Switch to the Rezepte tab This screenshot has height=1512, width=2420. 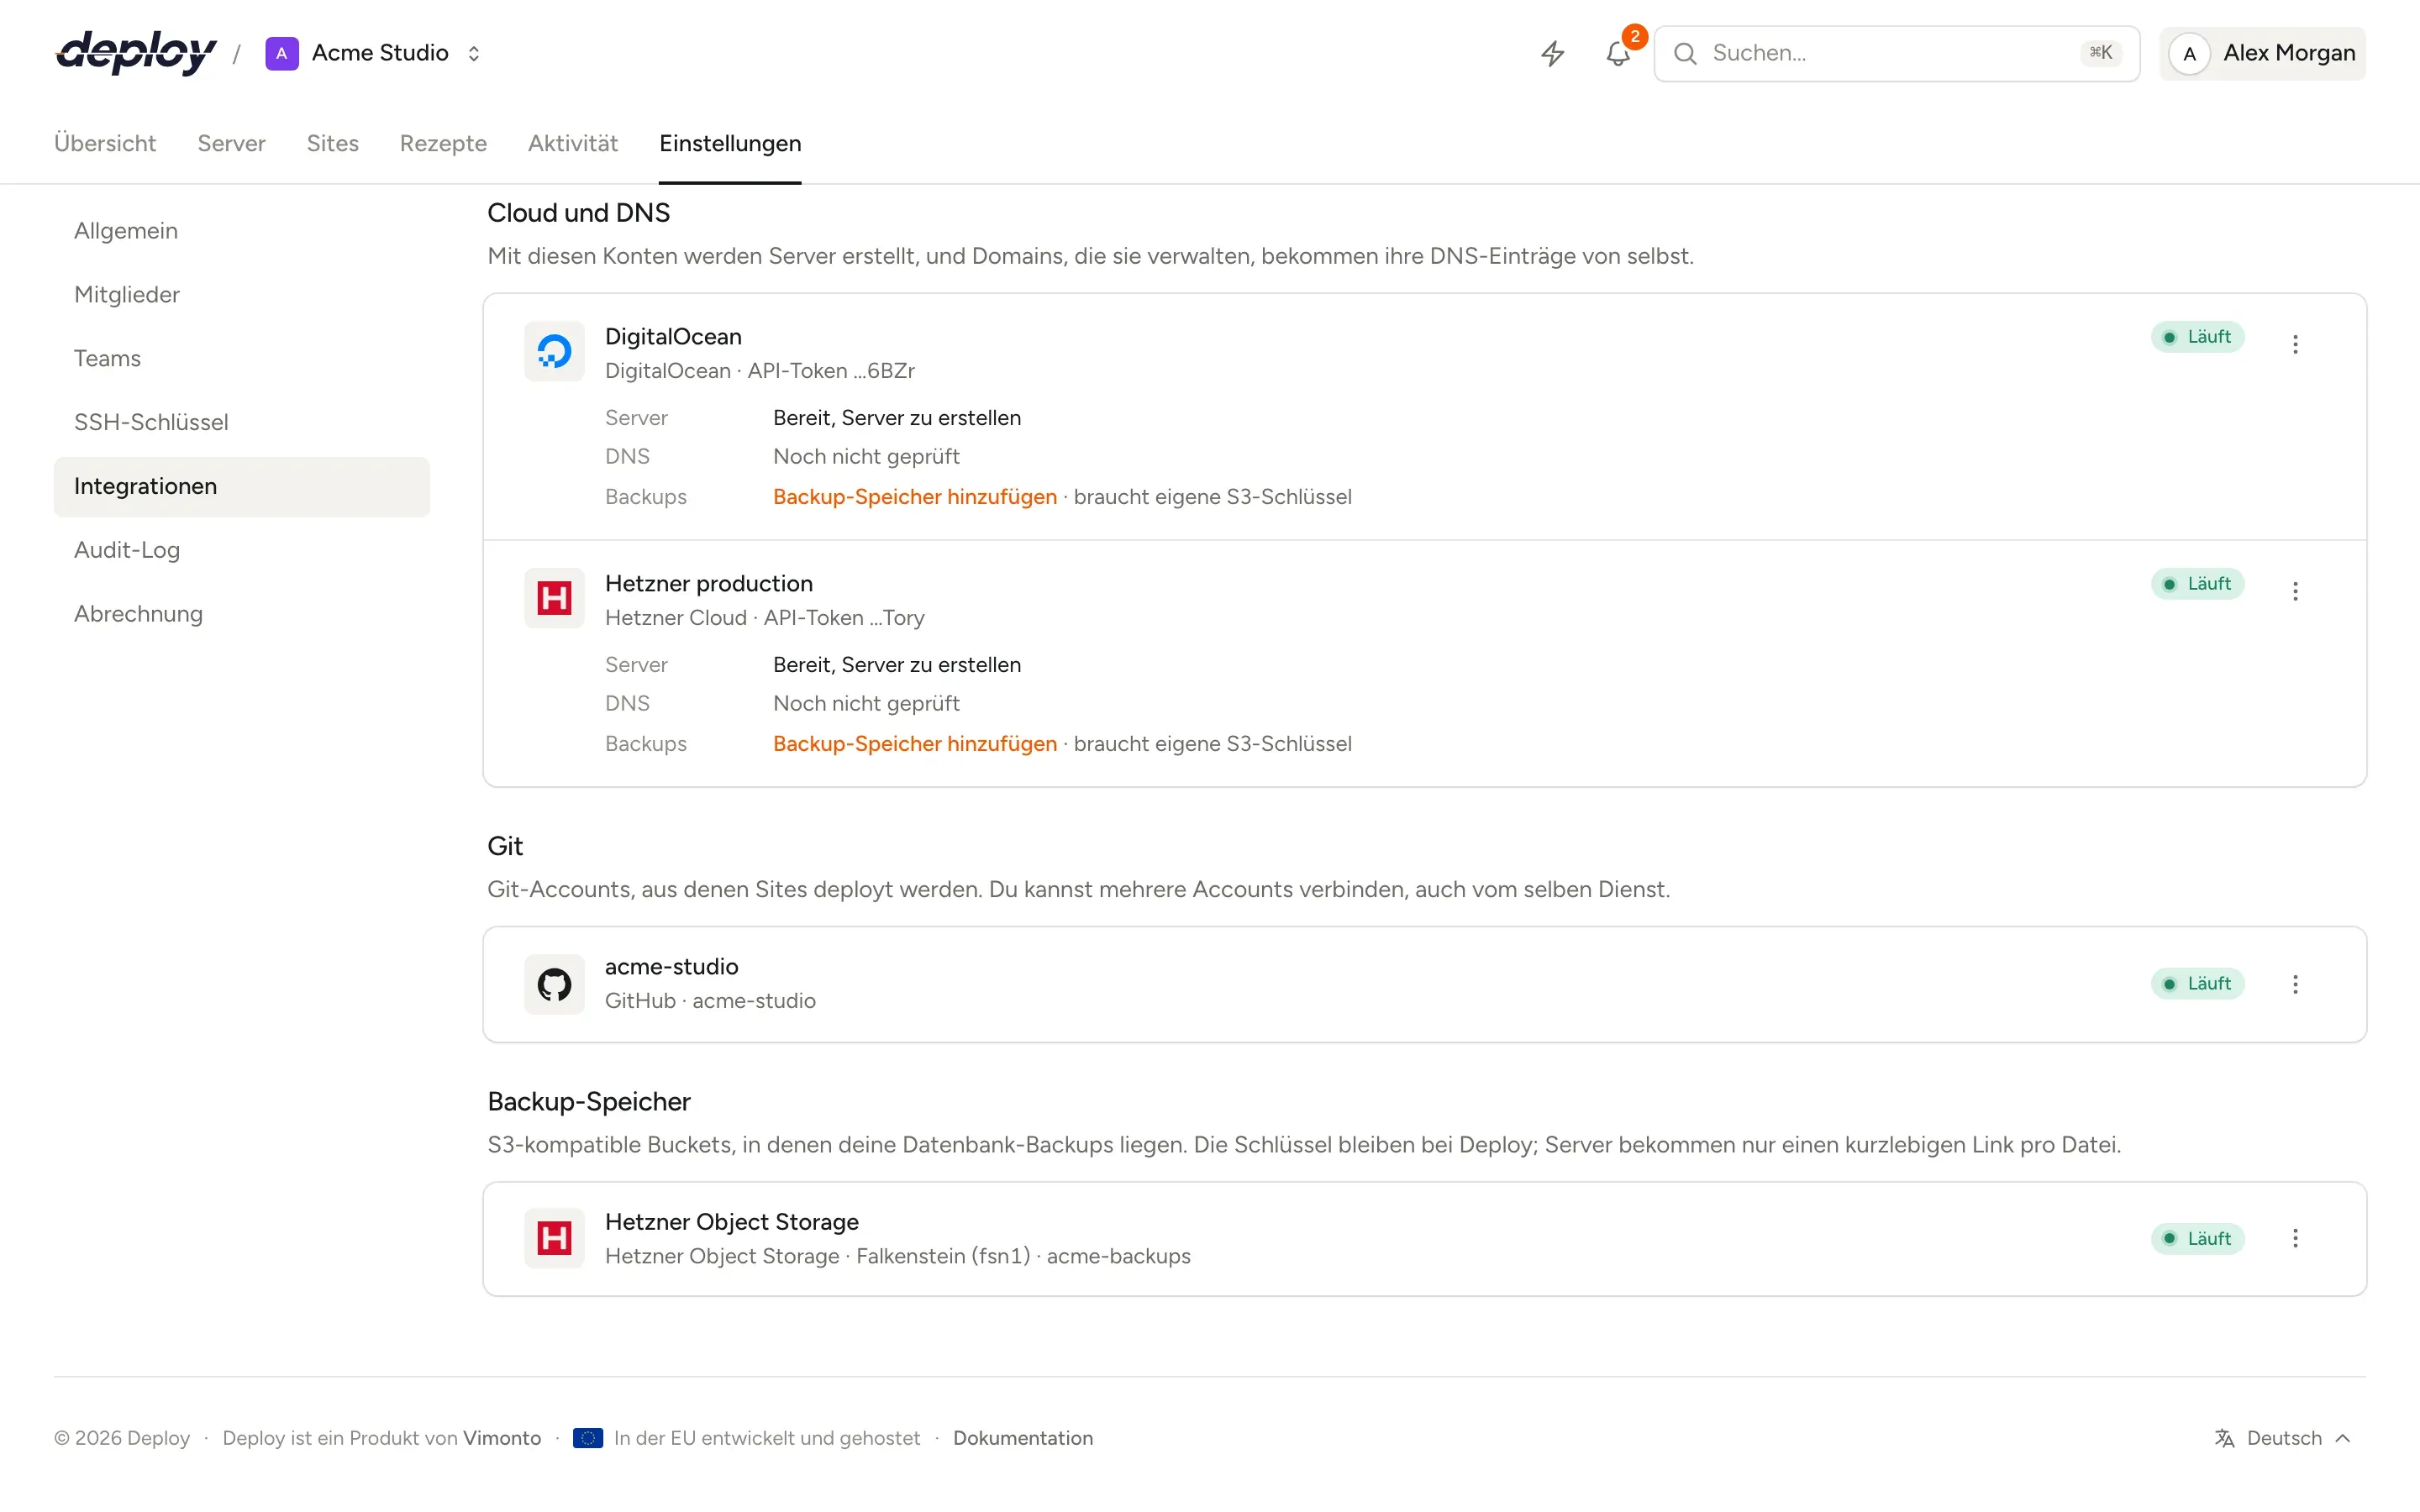443,143
